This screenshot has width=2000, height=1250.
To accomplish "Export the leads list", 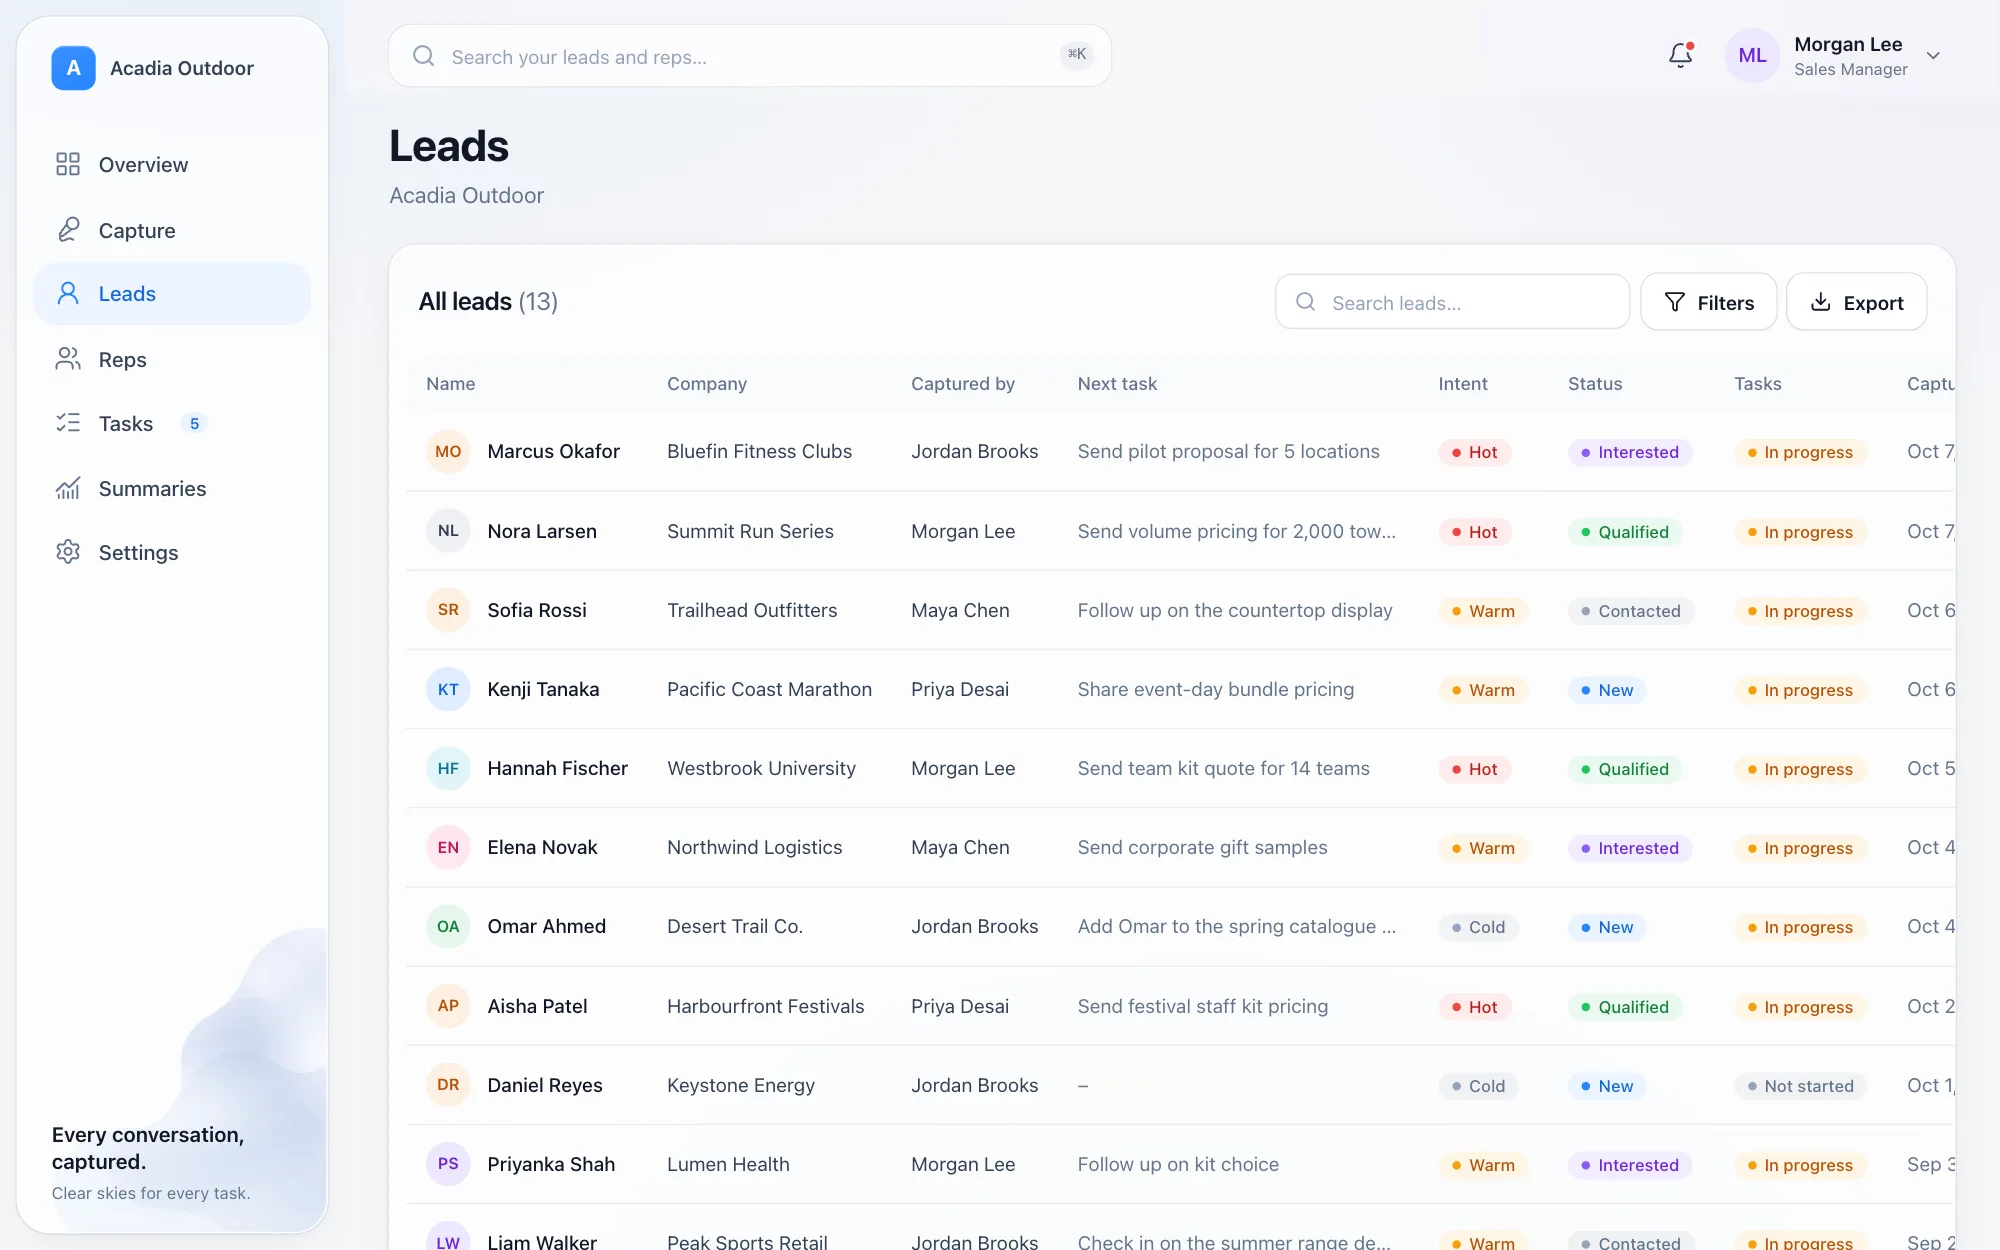I will coord(1857,302).
